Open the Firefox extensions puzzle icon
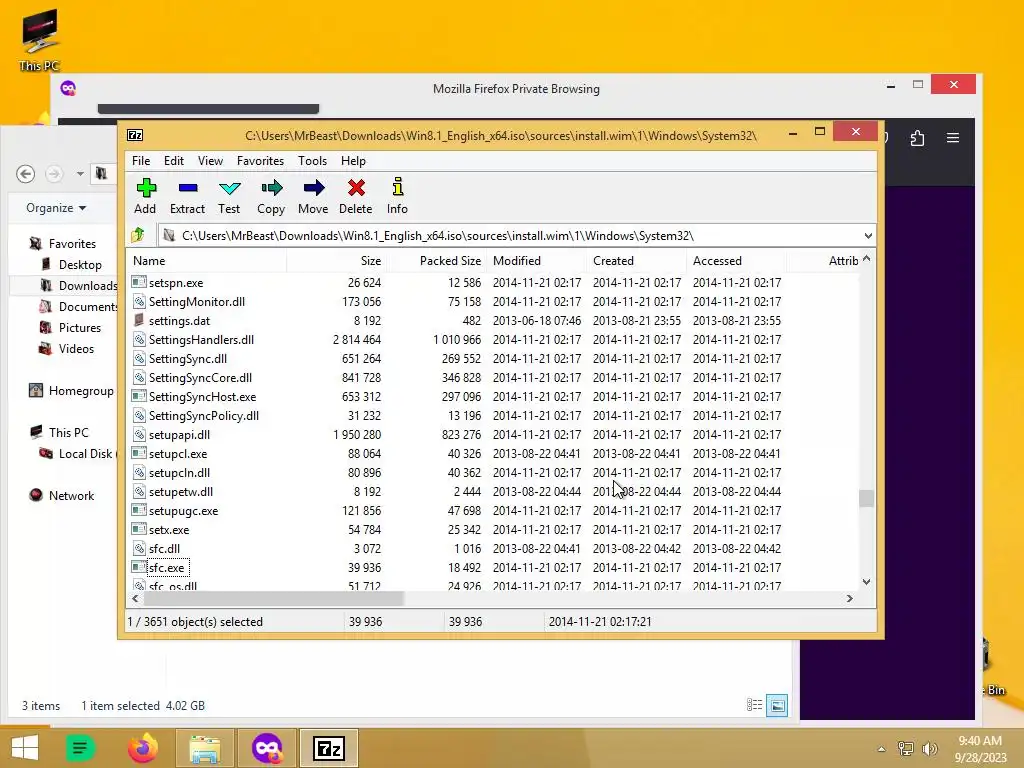This screenshot has height=768, width=1024. 917,138
